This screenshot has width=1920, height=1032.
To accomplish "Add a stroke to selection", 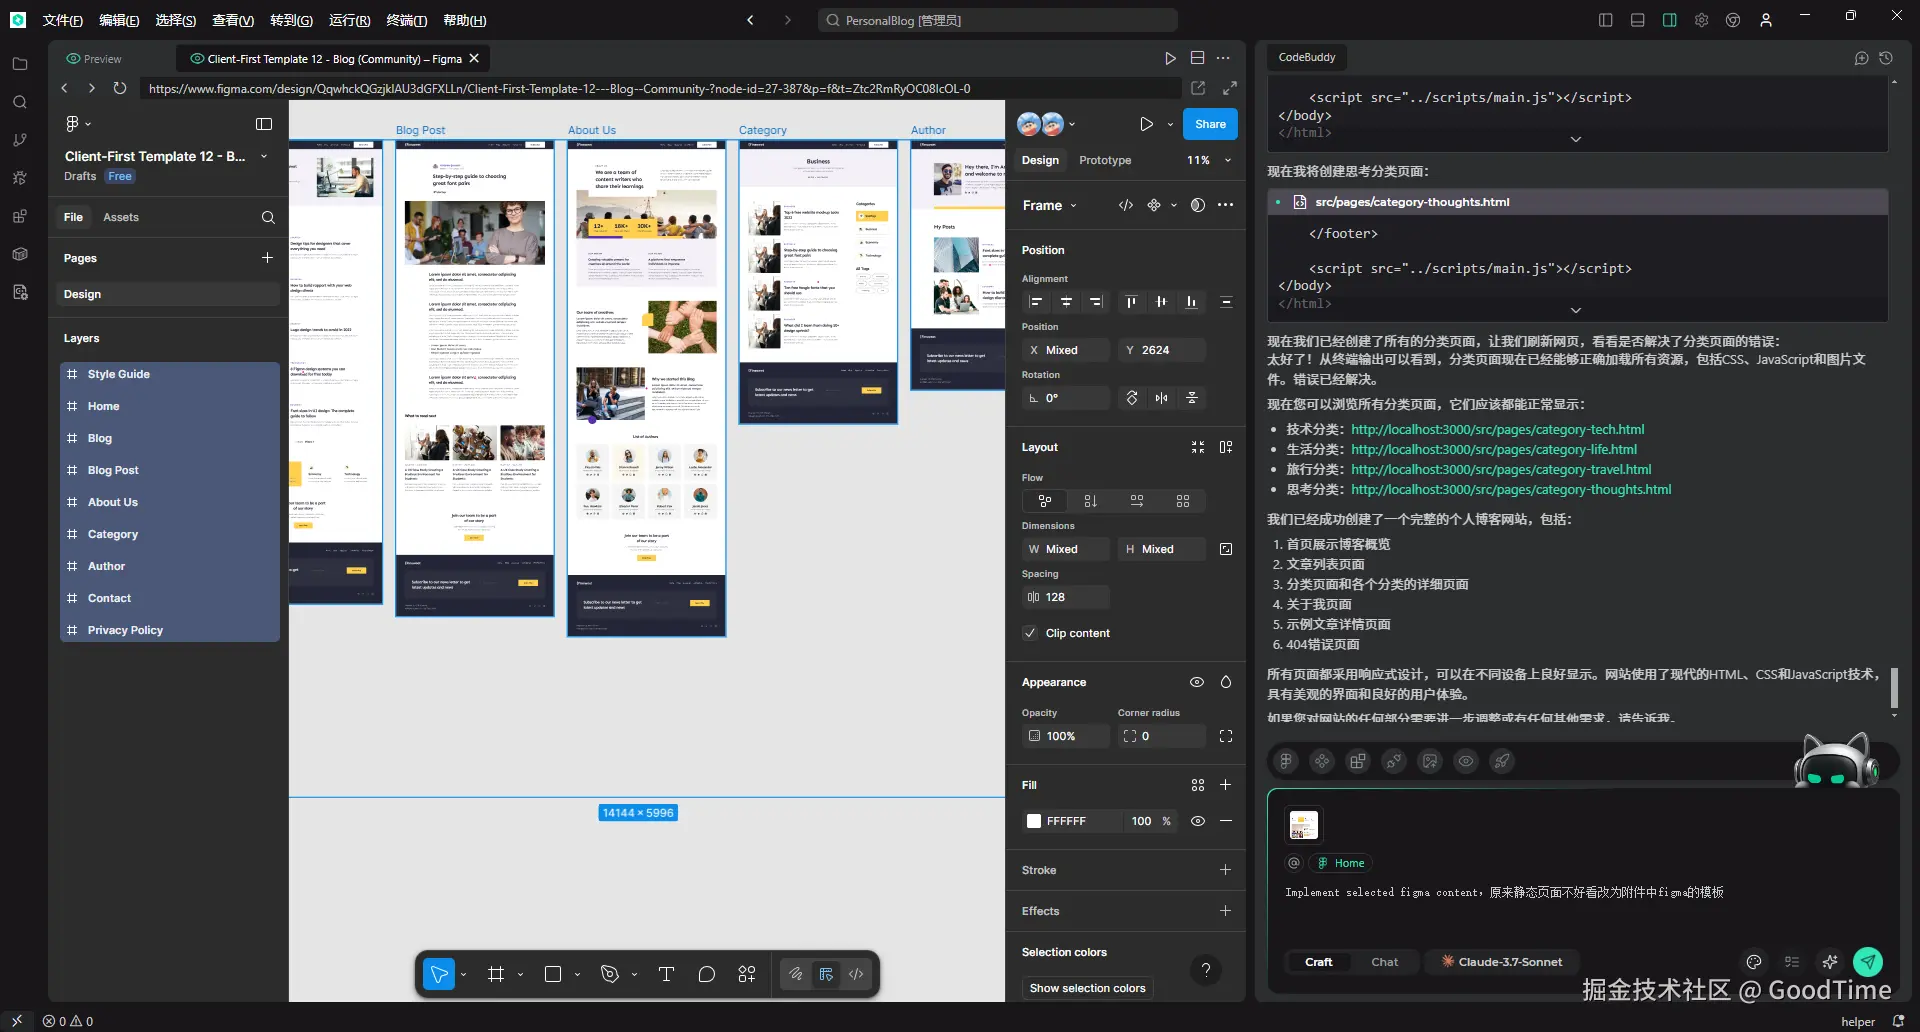I will [x=1226, y=870].
